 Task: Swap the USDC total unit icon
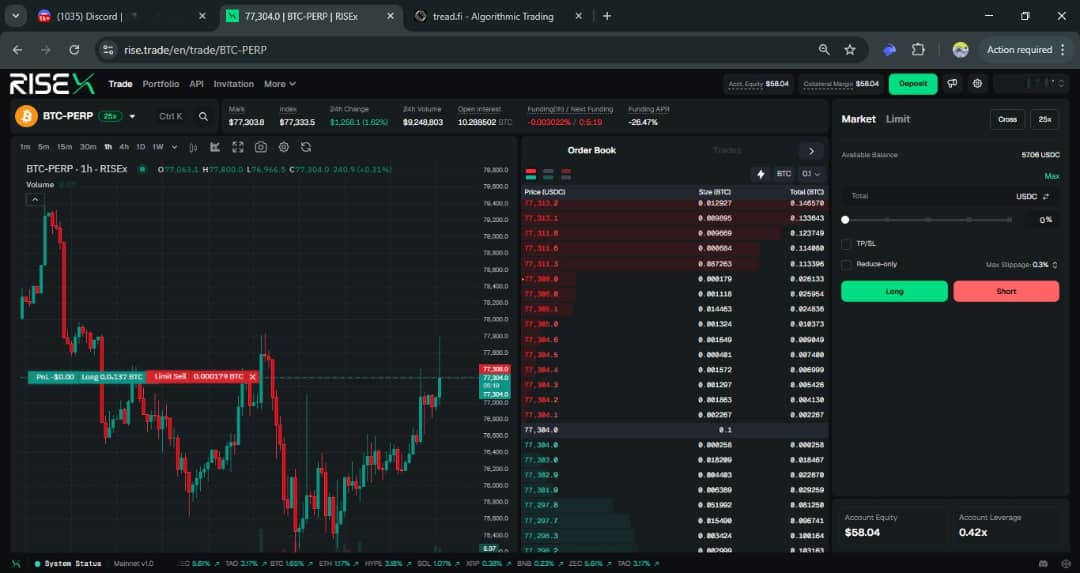click(x=1046, y=196)
